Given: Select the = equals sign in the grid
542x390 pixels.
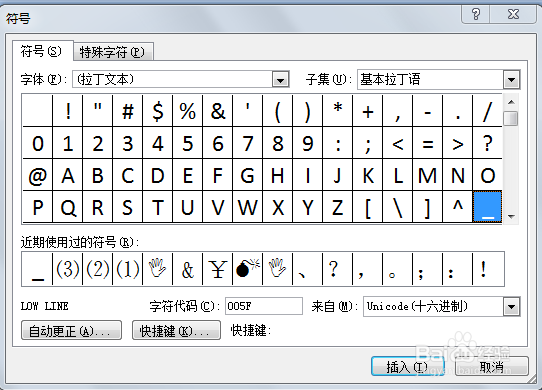Looking at the screenshot, I should click(428, 143).
